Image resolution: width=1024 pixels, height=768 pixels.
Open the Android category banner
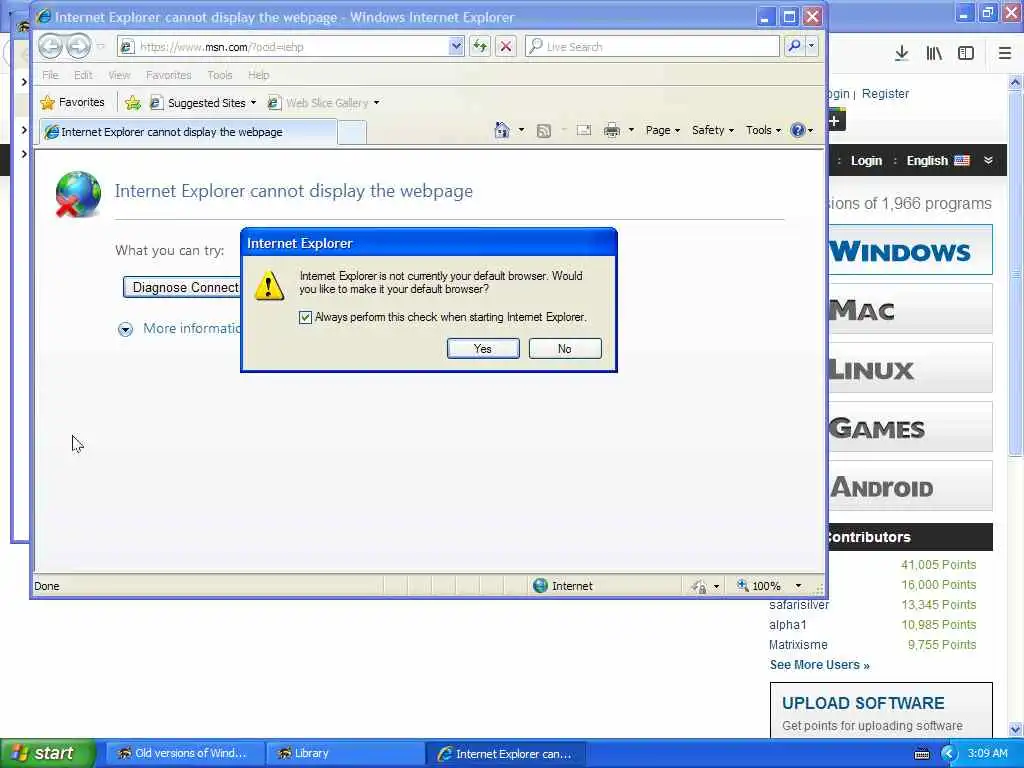910,486
